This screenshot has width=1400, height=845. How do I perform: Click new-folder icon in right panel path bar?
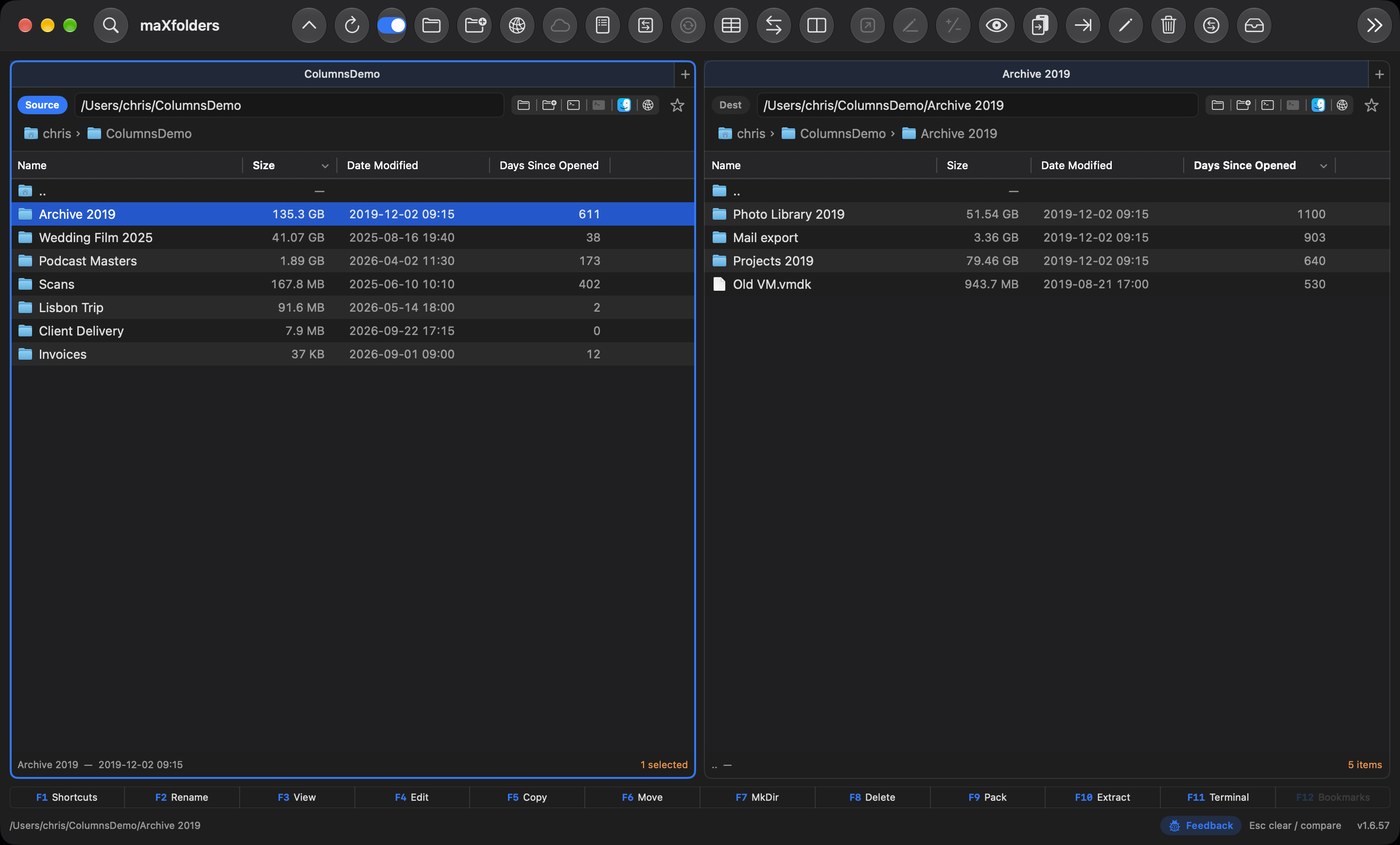pos(1243,105)
